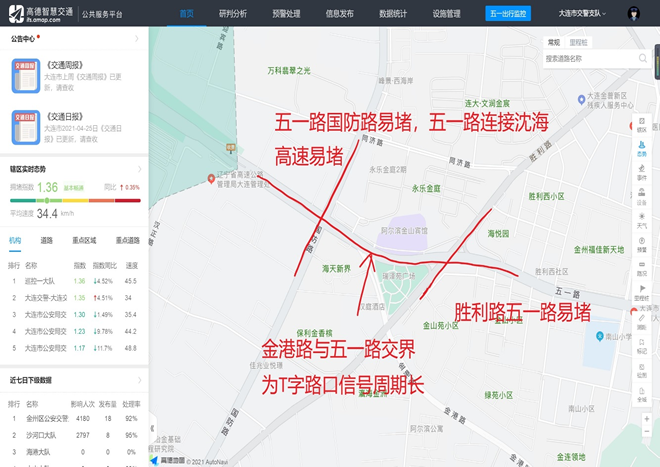660x467 pixels.
Task: Select the 态势 traffic situation tool
Action: (641, 149)
